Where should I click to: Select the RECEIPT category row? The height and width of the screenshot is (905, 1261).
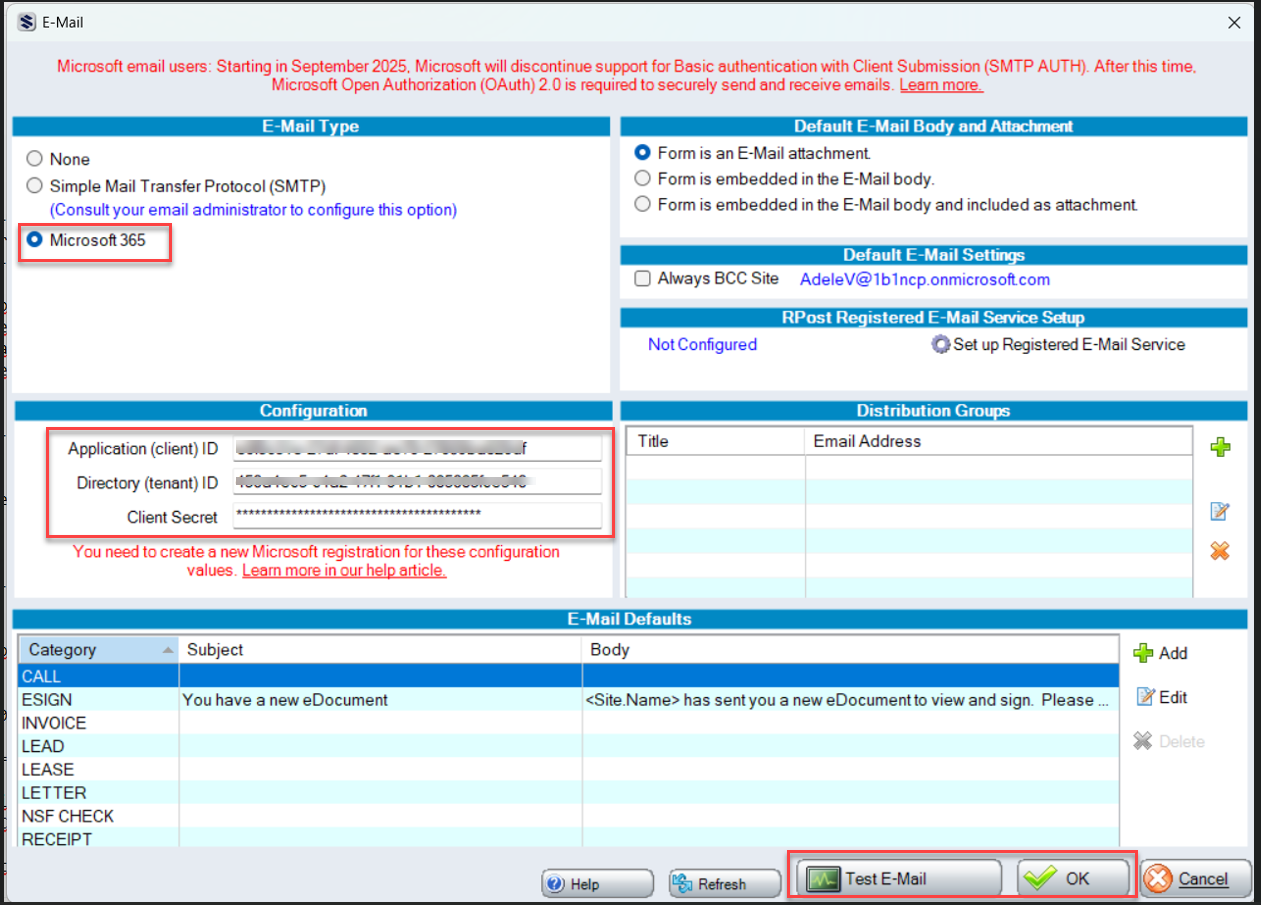coord(568,838)
